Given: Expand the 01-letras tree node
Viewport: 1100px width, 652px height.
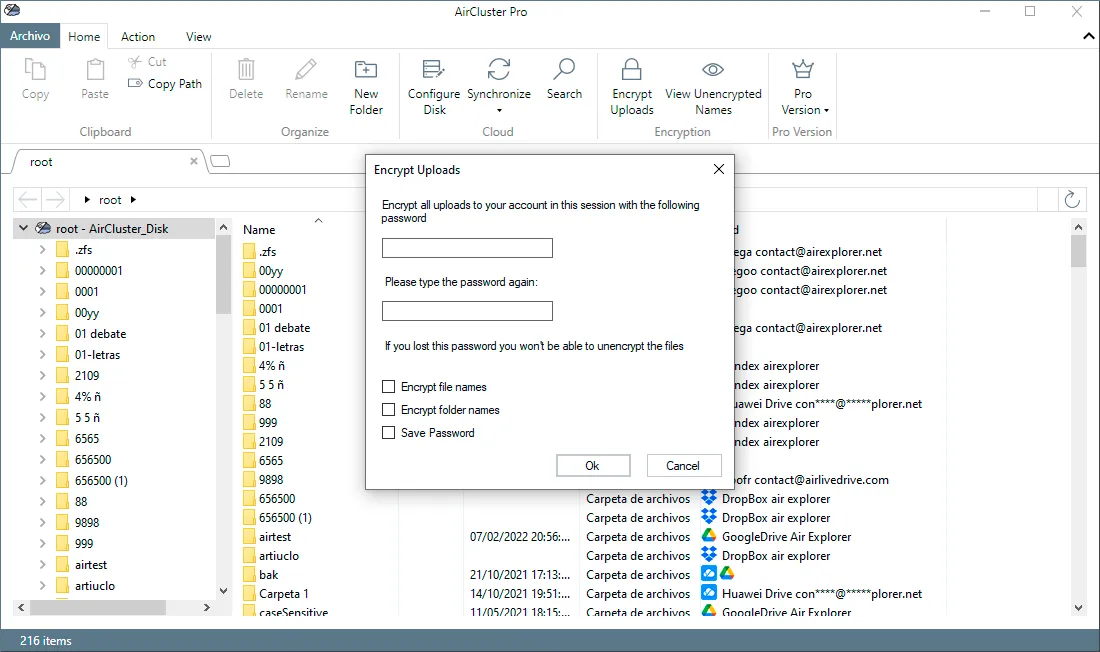Looking at the screenshot, I should click(42, 354).
